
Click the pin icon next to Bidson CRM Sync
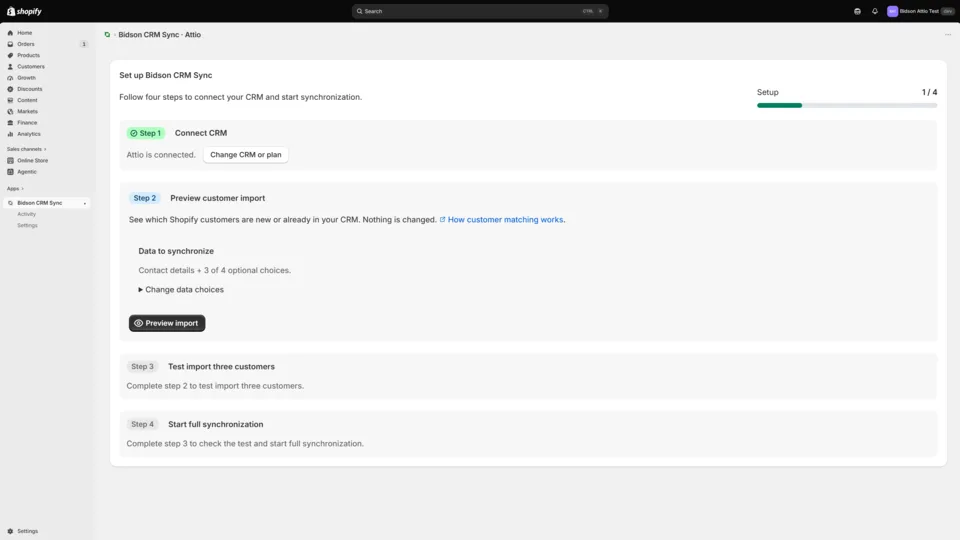coord(84,203)
